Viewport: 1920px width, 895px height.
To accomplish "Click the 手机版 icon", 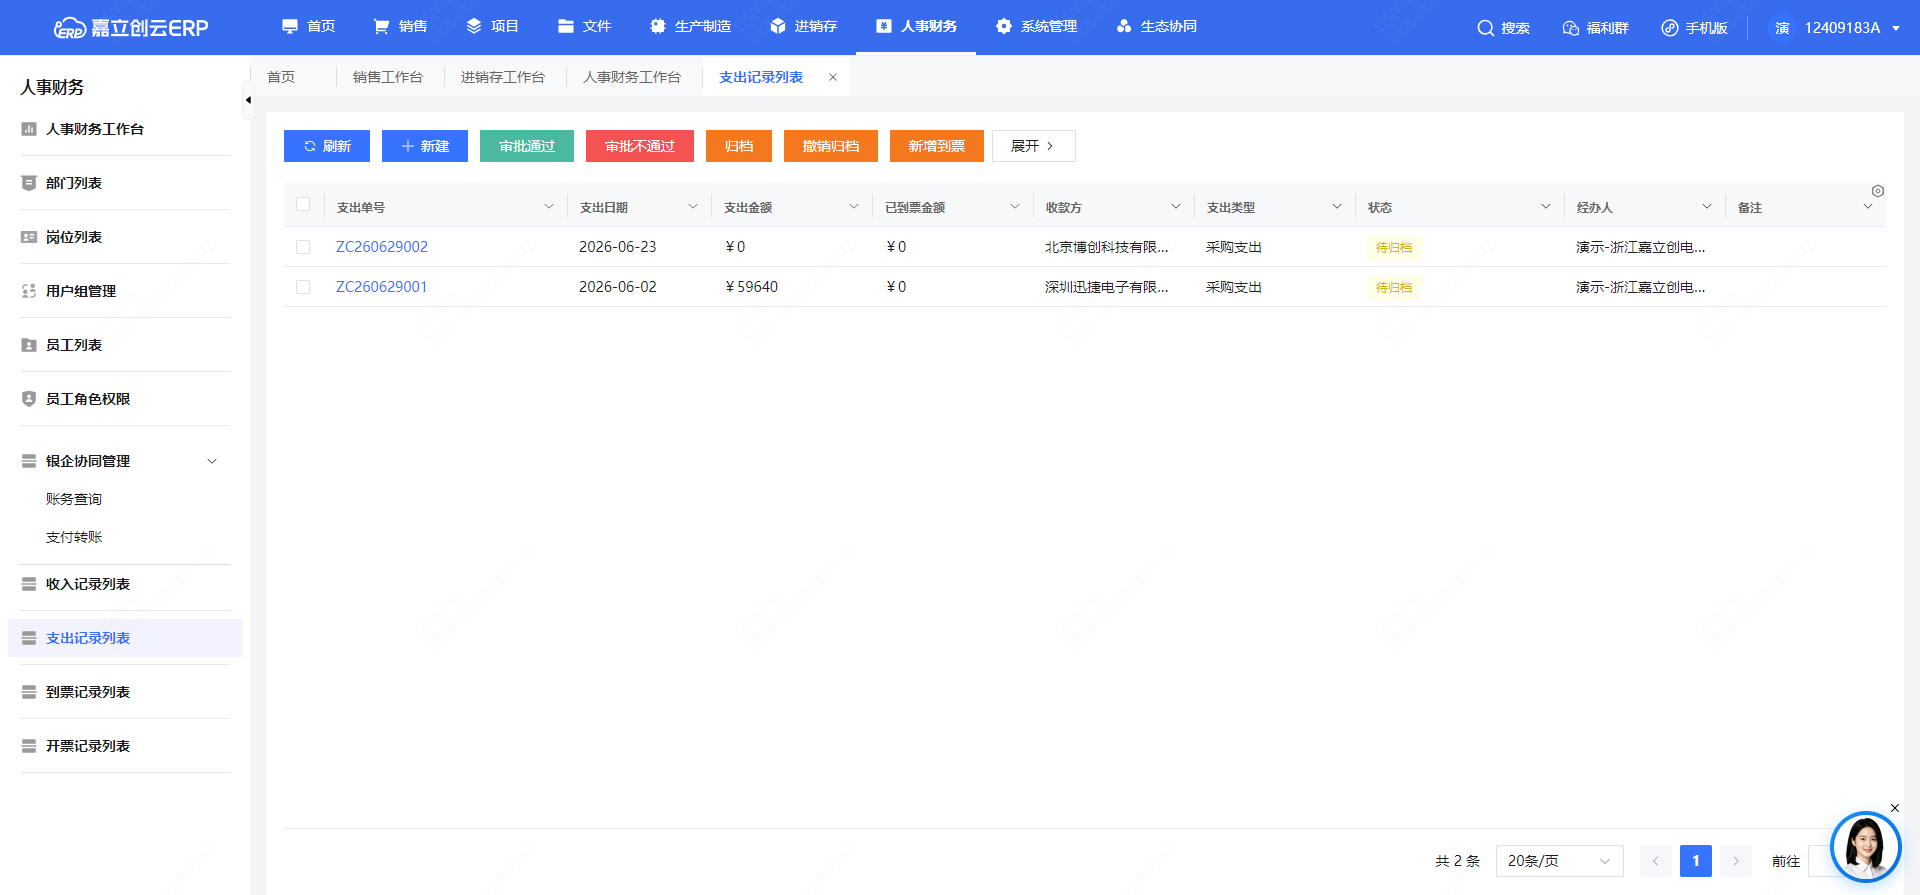I will coord(1670,28).
